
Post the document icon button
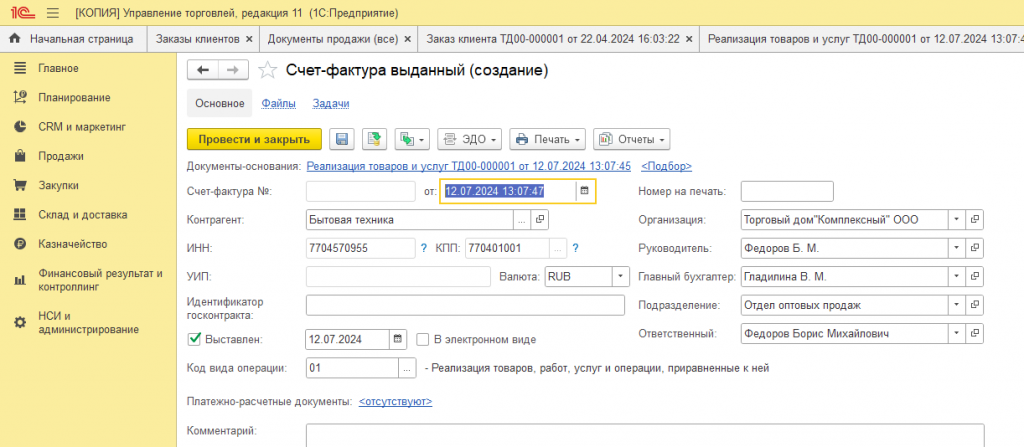tap(374, 139)
